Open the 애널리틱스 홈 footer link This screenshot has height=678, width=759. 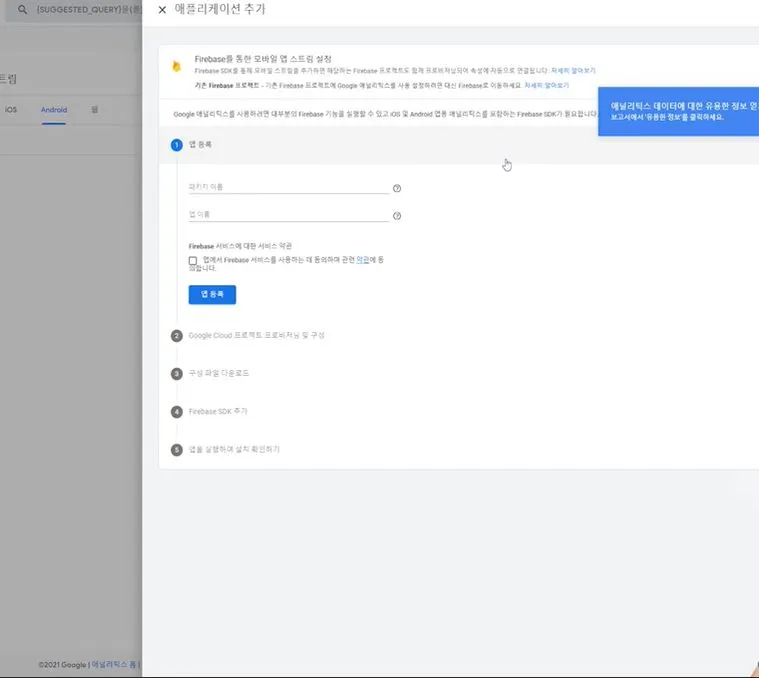pos(114,664)
